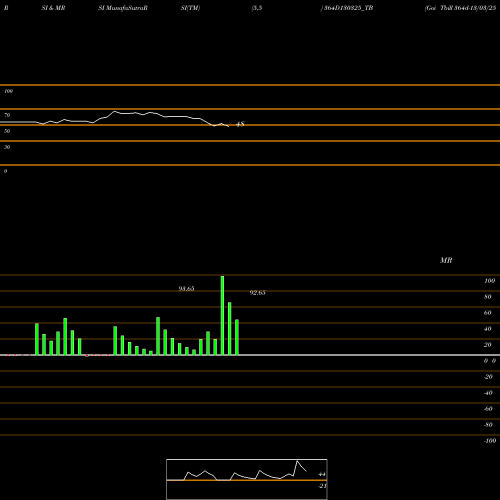This screenshot has width=500, height=500.
Task: Click the RSI axis label '70'
Action: click(x=7, y=115)
